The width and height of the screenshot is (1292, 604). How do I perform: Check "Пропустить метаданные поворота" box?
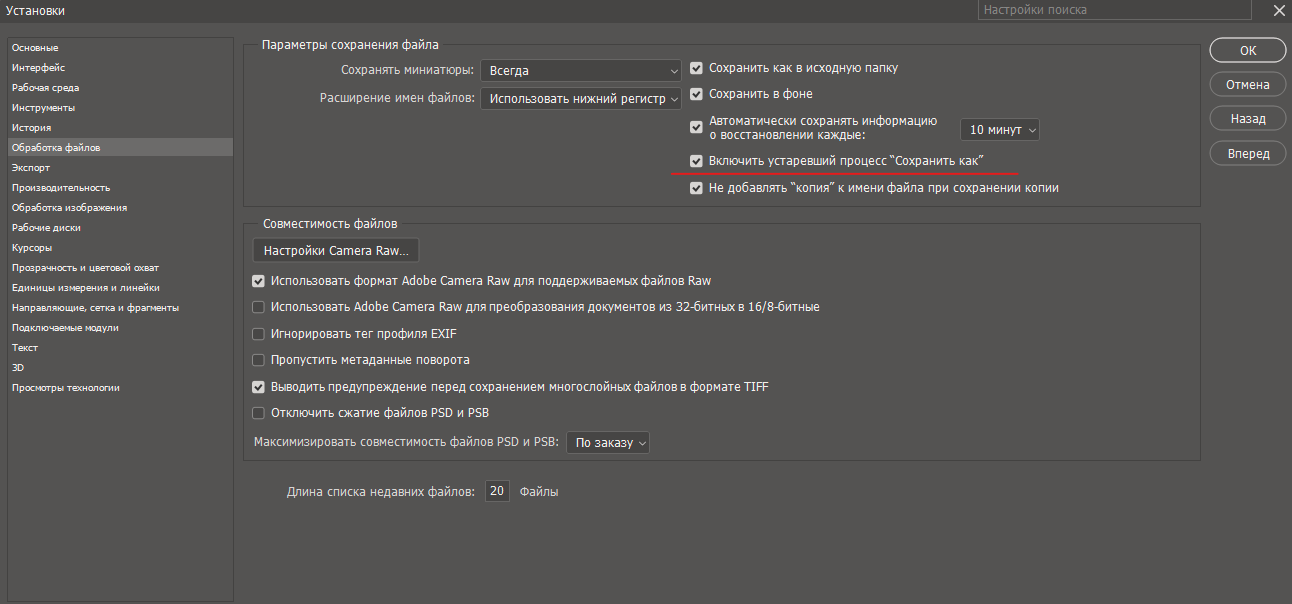click(x=259, y=360)
